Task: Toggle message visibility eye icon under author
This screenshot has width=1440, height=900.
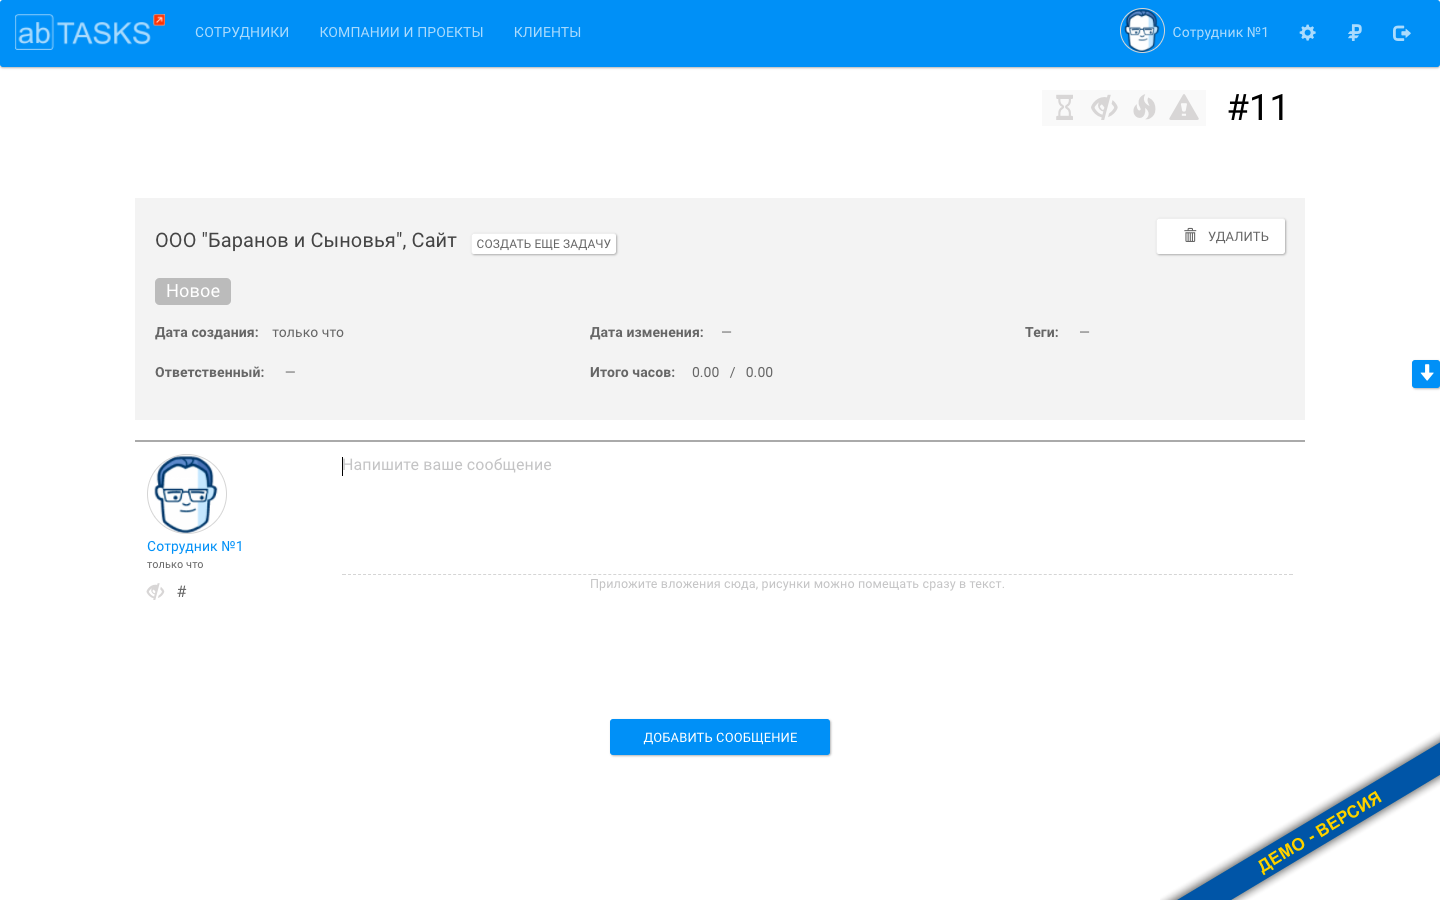Action: pos(155,592)
